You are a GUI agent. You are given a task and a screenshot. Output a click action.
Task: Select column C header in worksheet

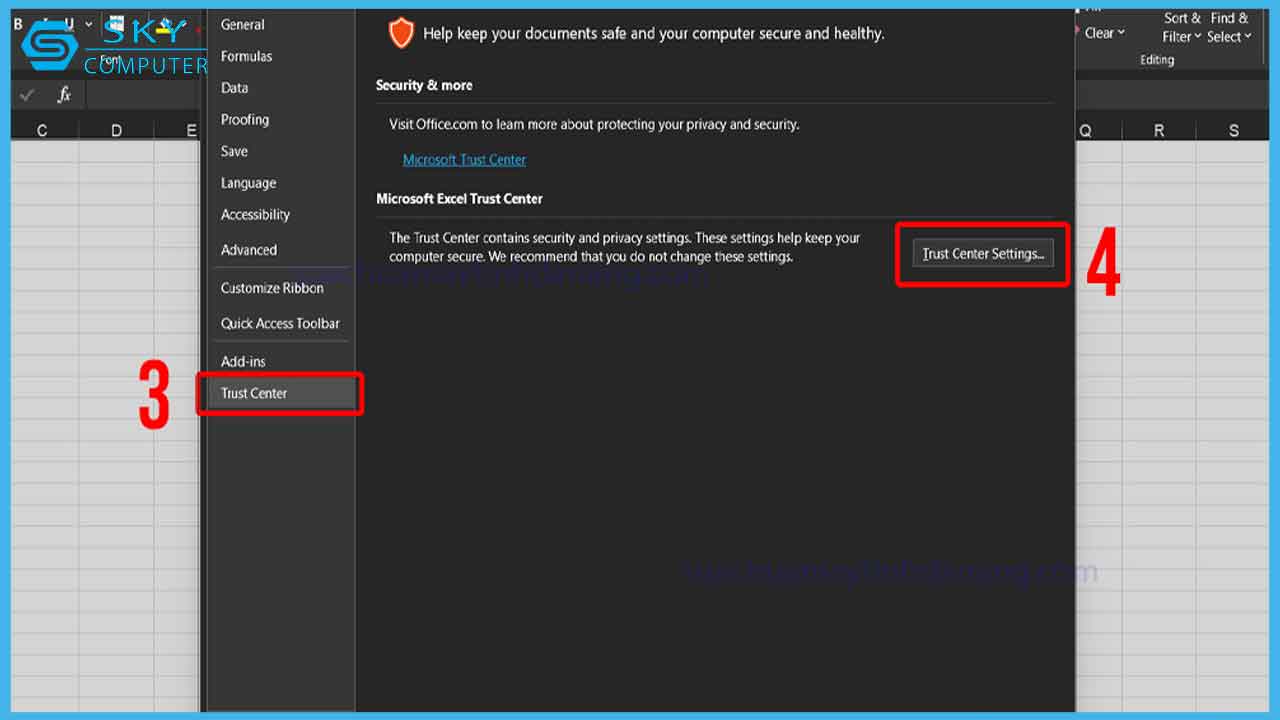(42, 131)
